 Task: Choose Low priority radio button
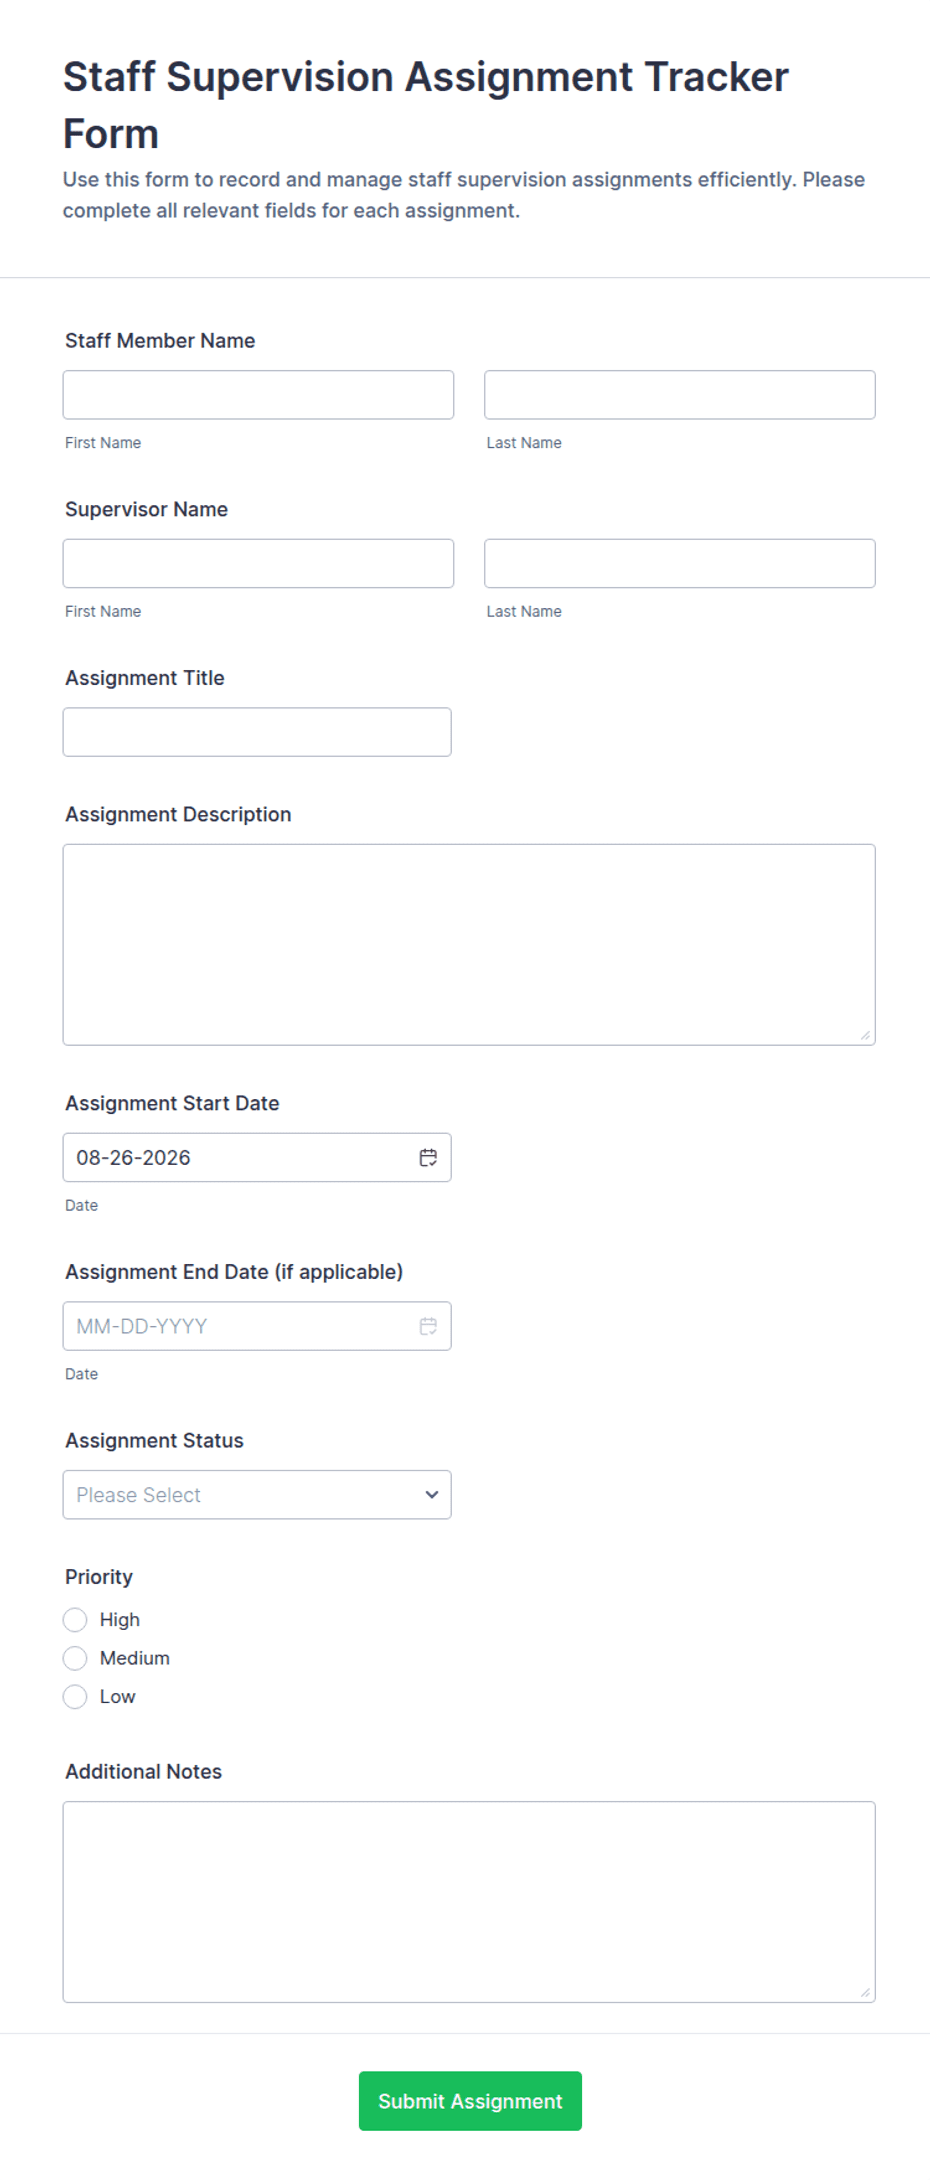pyautogui.click(x=75, y=1697)
